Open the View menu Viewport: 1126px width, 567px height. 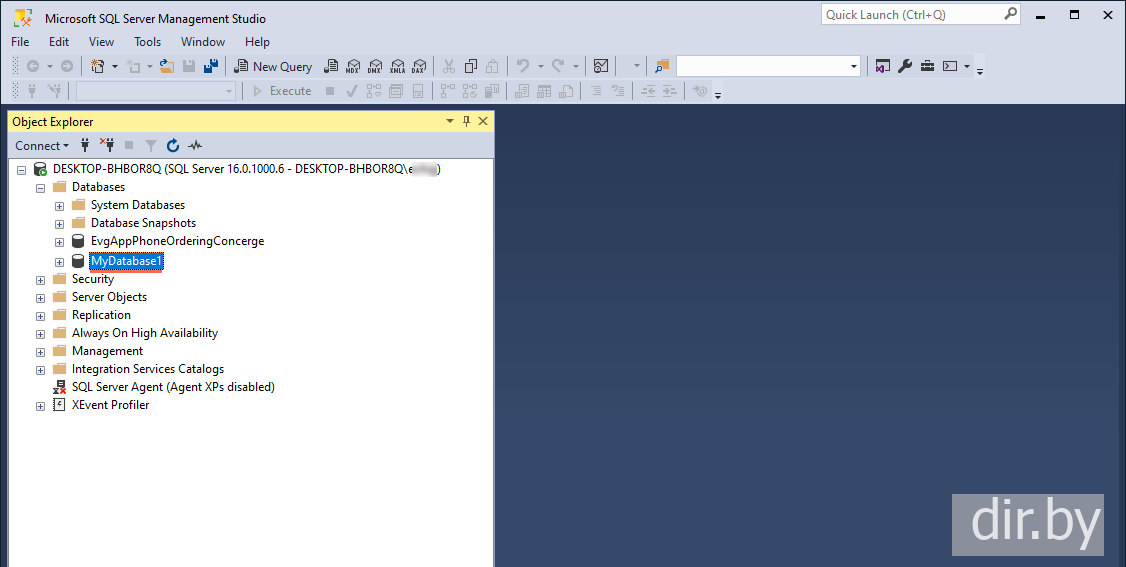point(101,42)
